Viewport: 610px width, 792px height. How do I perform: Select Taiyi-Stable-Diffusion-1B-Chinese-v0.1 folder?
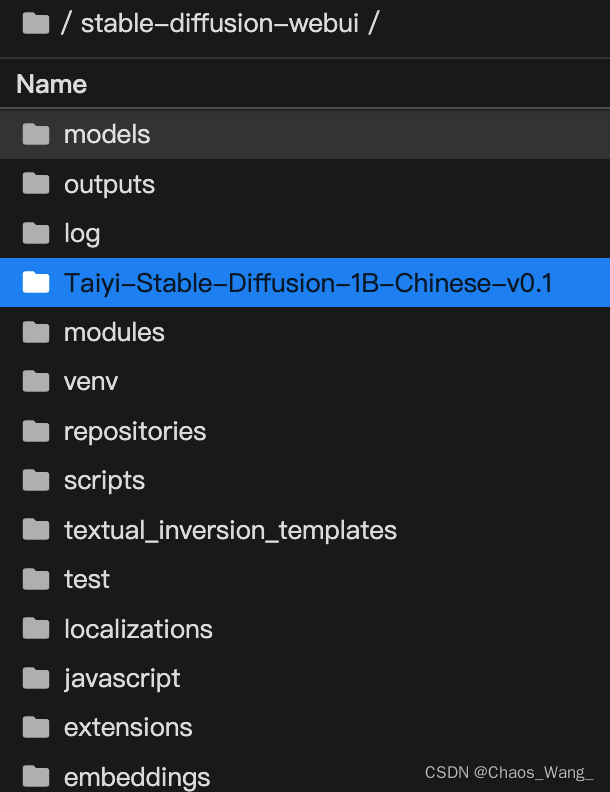(305, 283)
